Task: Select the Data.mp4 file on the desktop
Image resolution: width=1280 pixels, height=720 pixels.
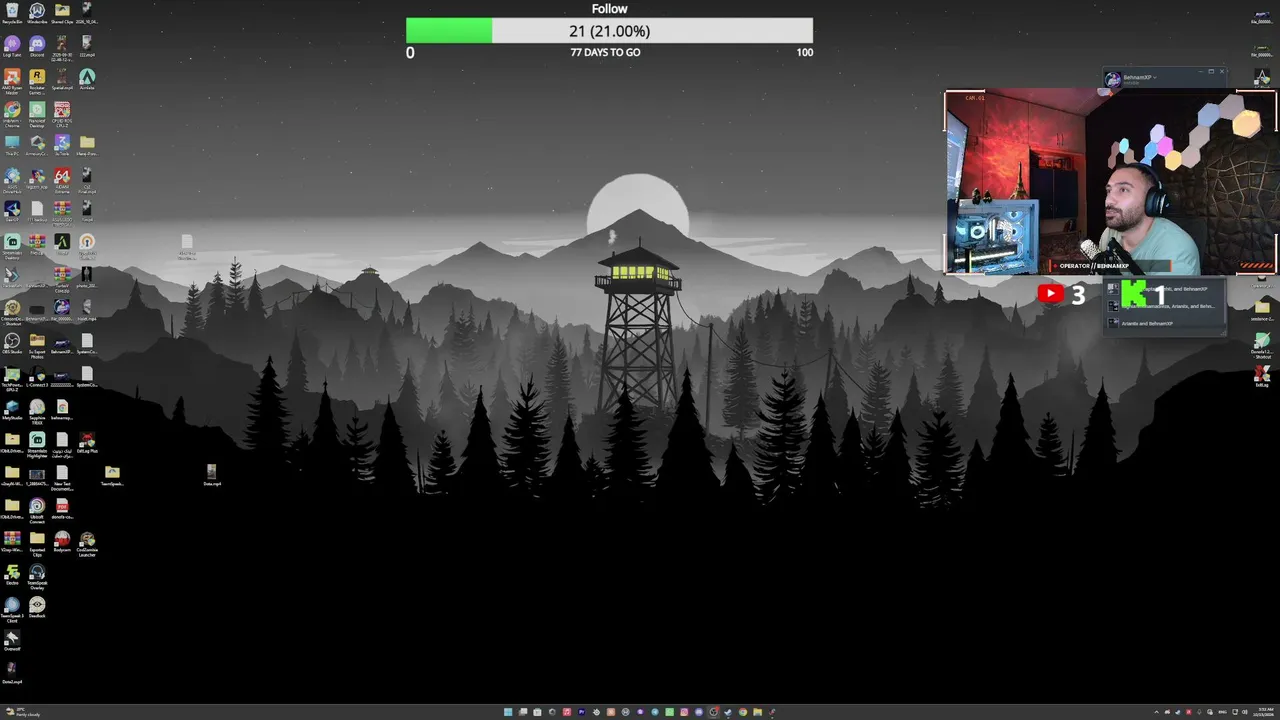Action: (211, 474)
